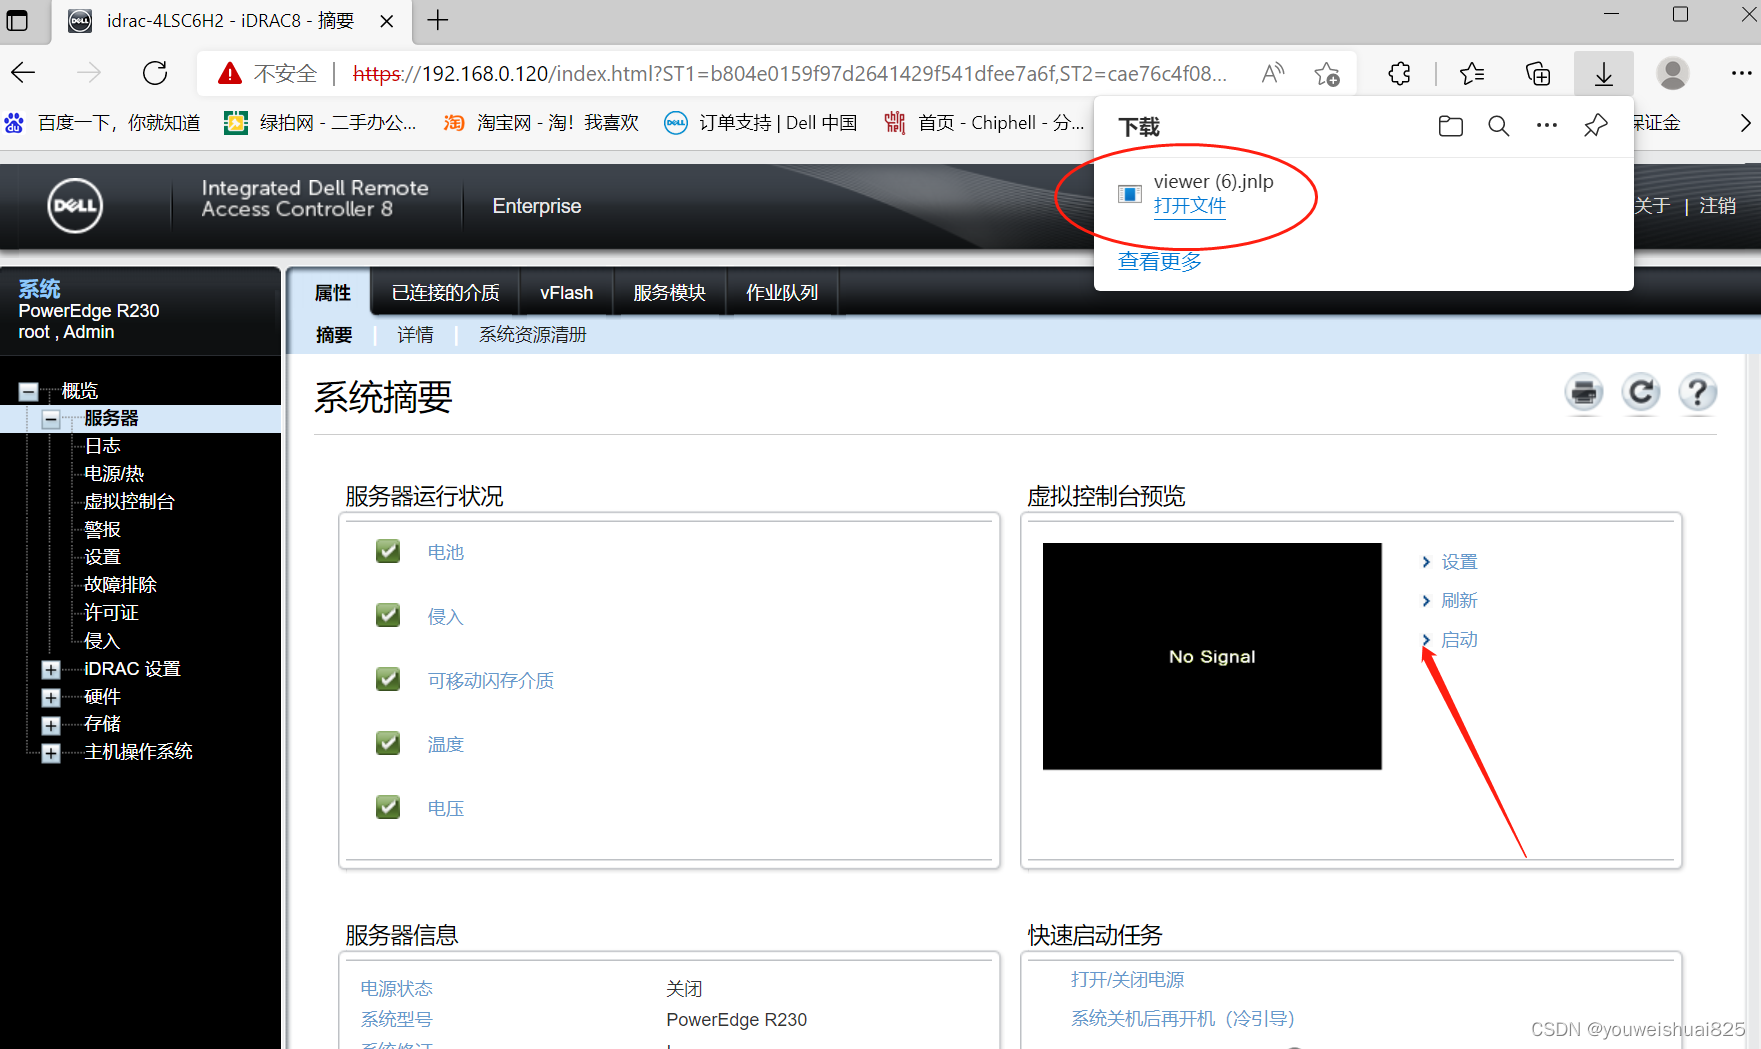The height and width of the screenshot is (1049, 1761).
Task: Refresh the system summary with circular arrow
Action: [x=1641, y=393]
